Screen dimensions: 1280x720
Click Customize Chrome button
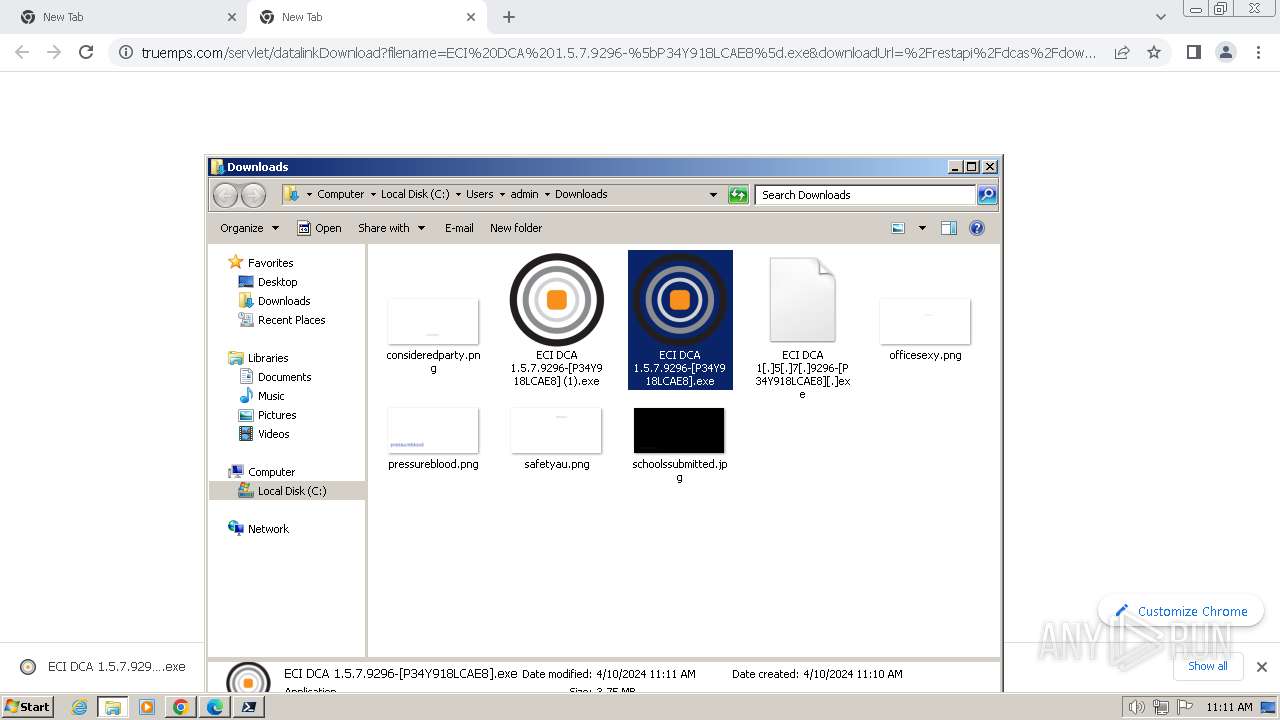coord(1181,611)
